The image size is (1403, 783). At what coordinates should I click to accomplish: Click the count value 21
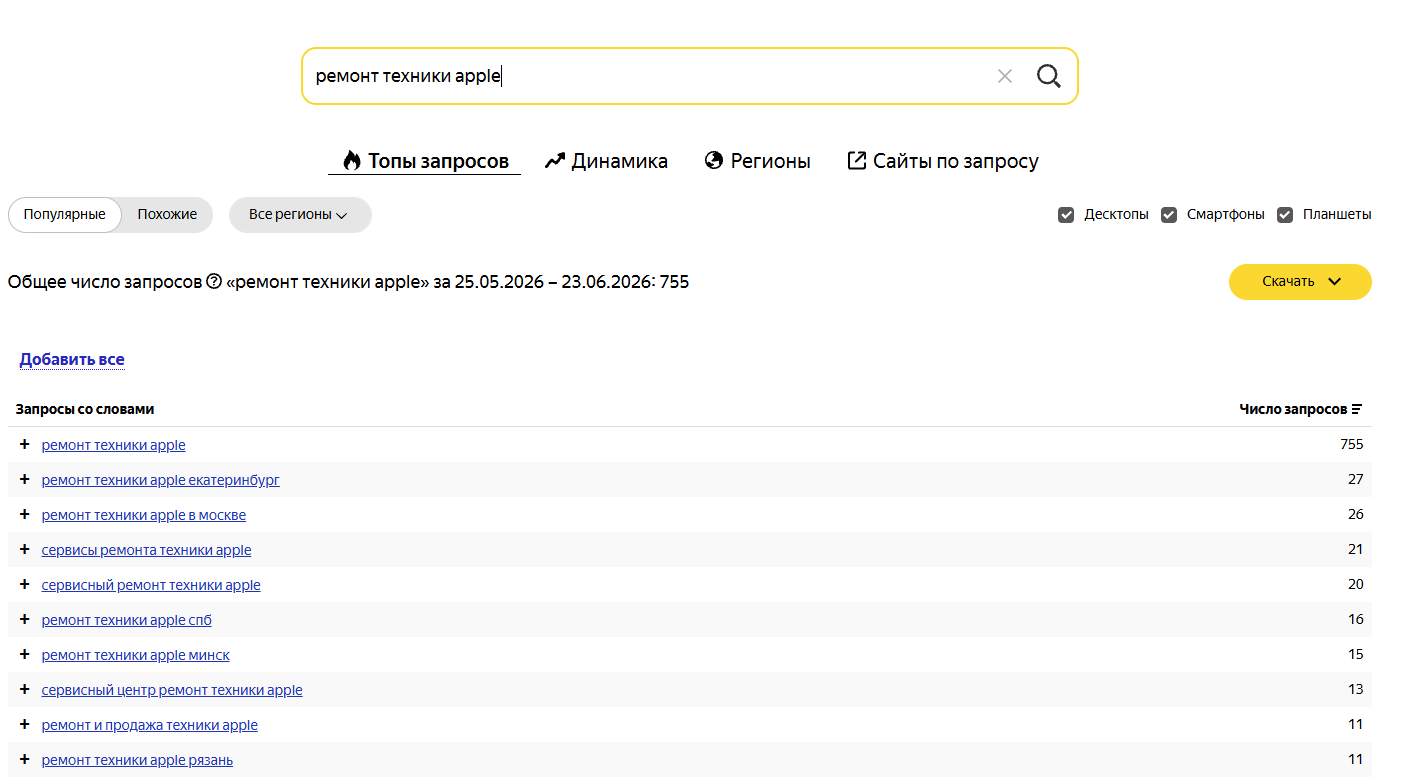coord(1356,549)
